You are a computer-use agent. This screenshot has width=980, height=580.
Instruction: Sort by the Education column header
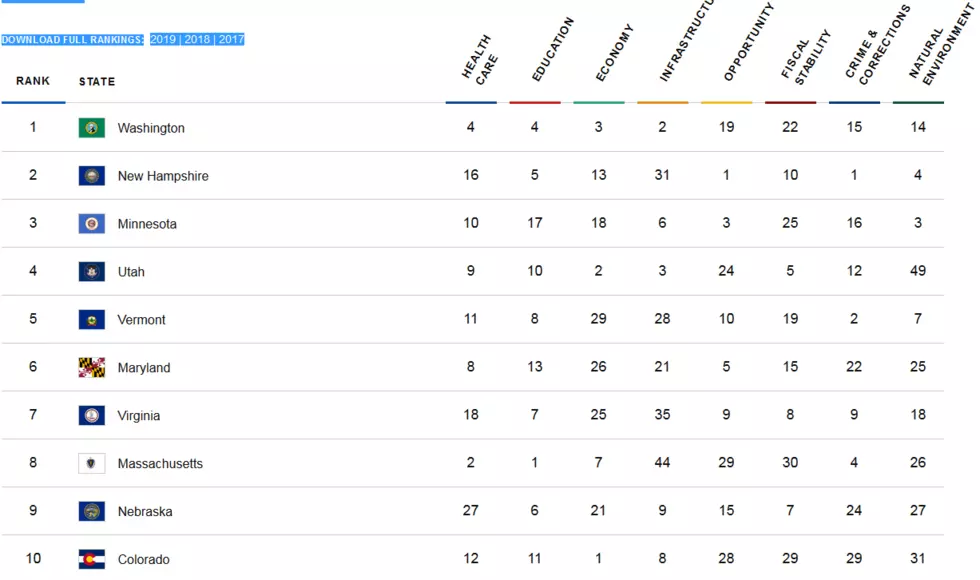click(552, 49)
